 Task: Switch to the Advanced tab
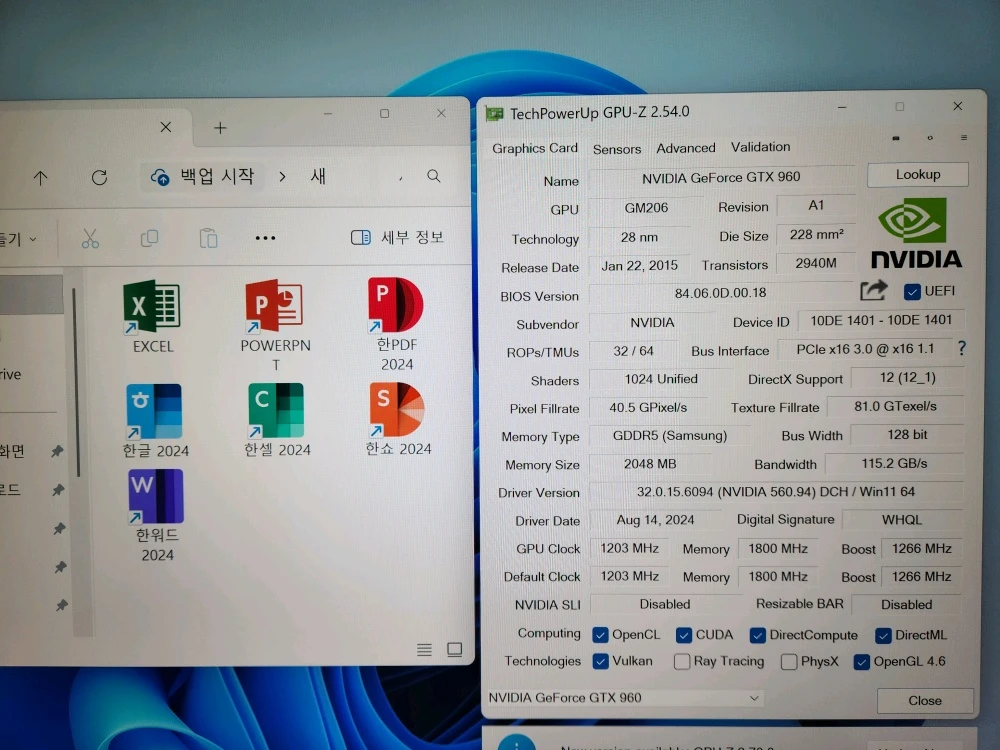(686, 148)
